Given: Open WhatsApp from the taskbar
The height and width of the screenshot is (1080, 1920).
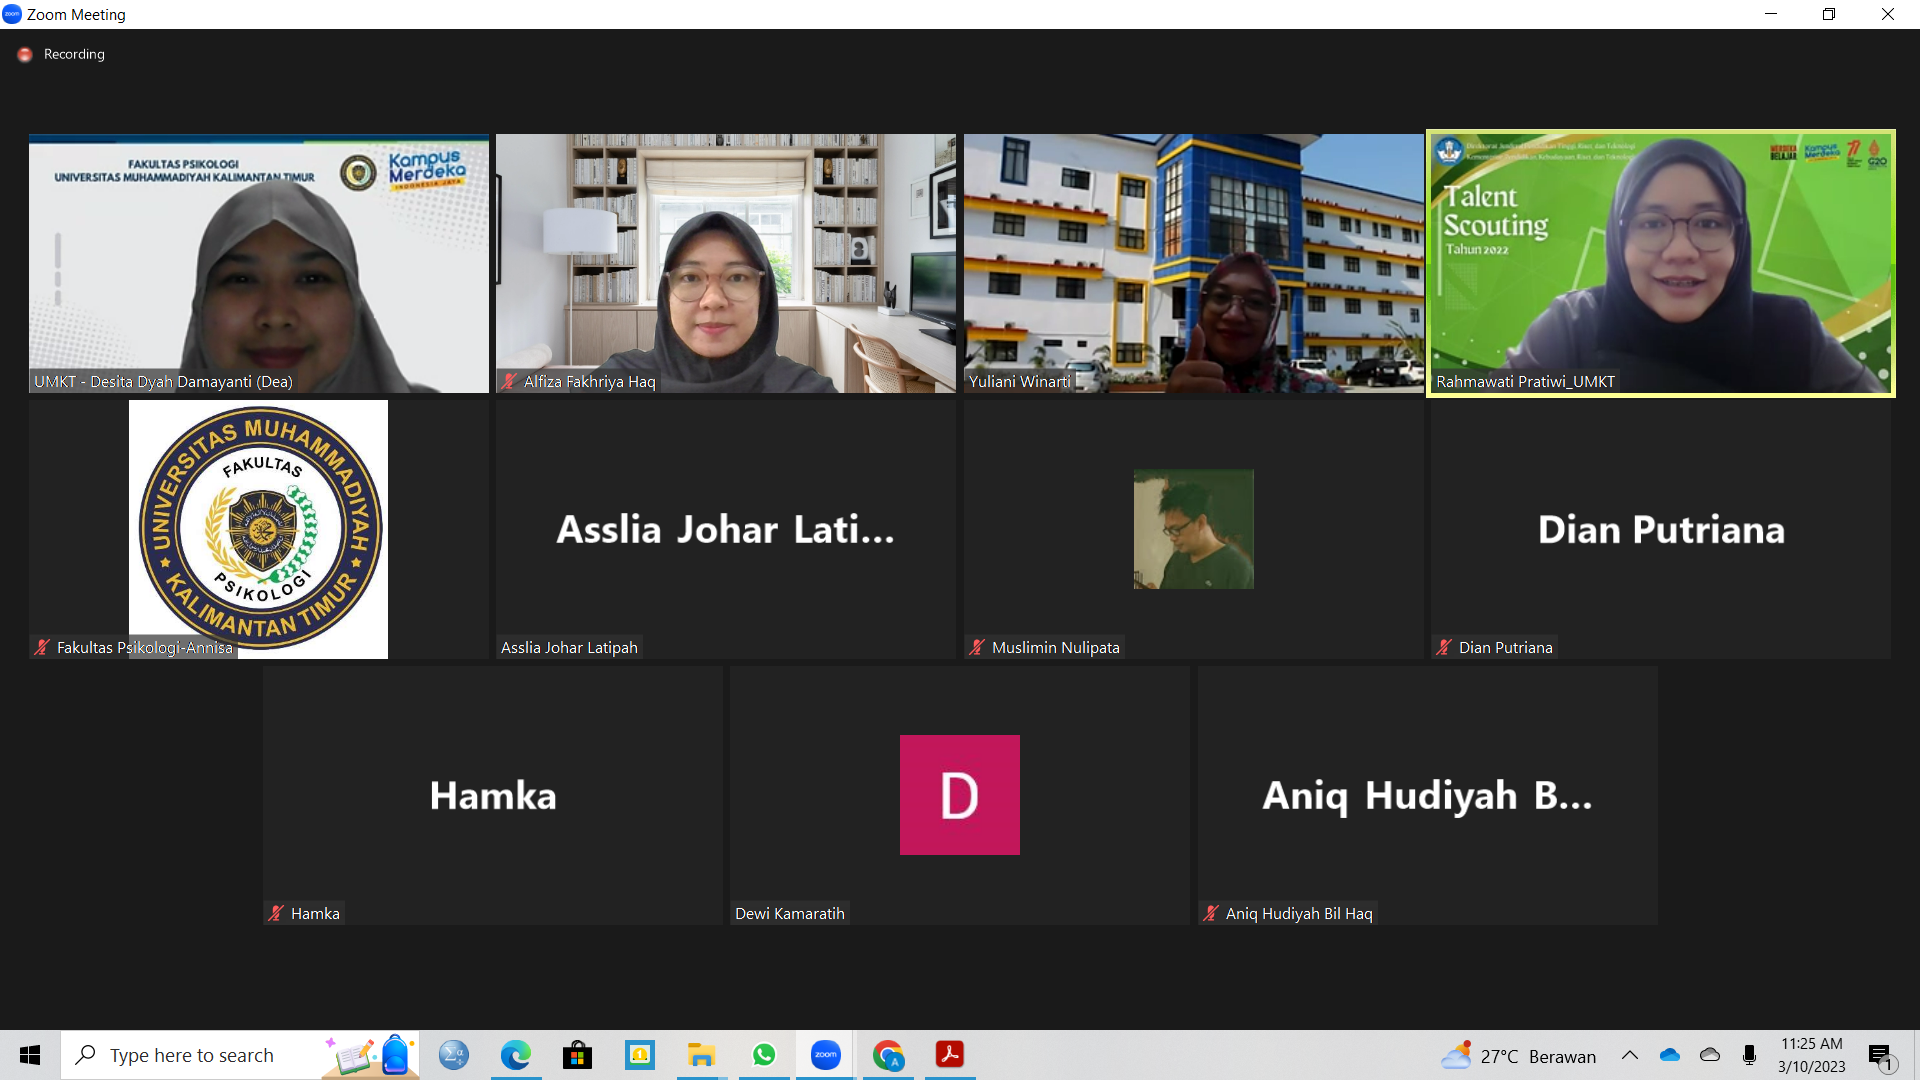Looking at the screenshot, I should coord(764,1055).
